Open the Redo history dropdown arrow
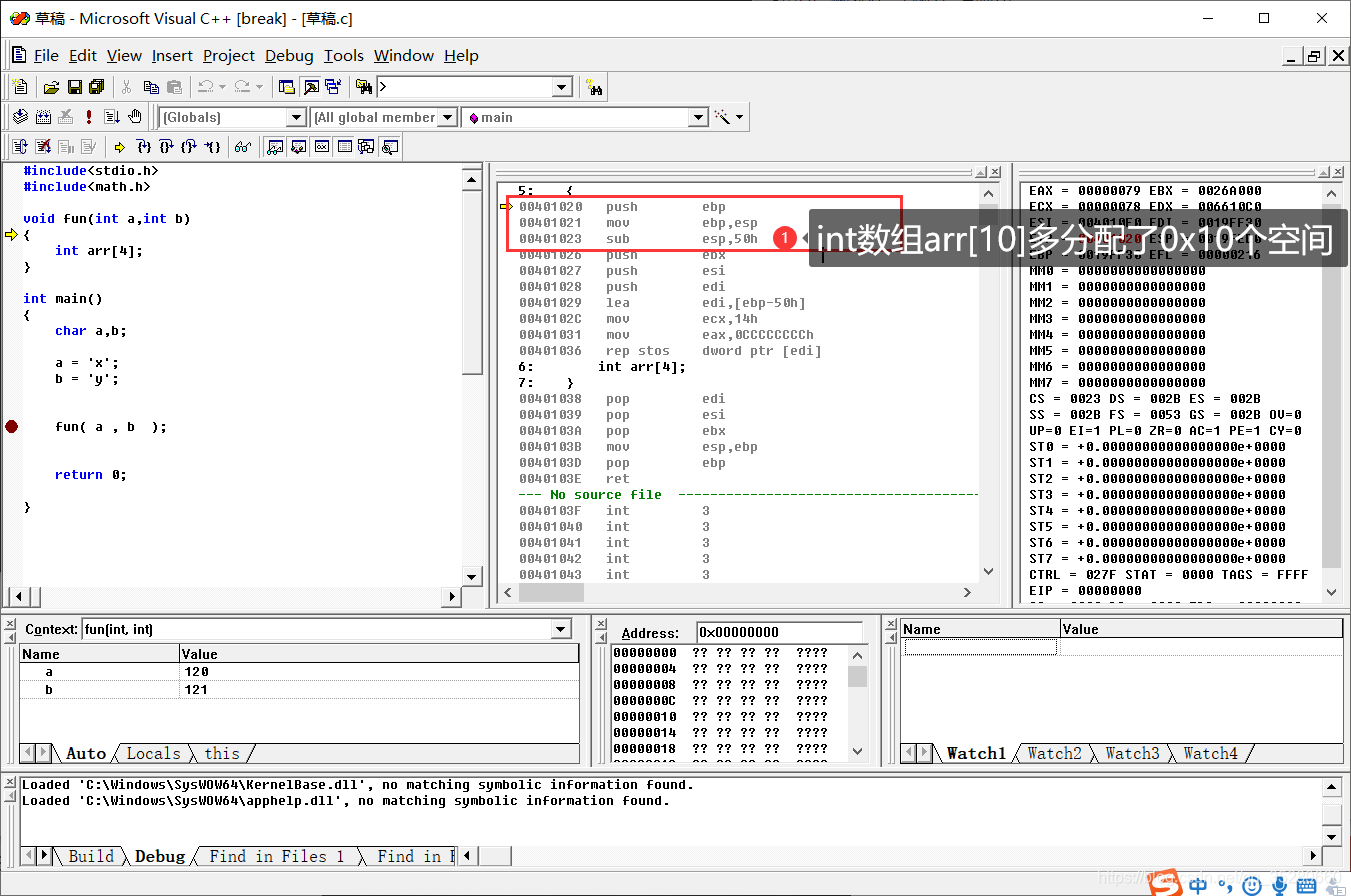1351x896 pixels. [x=259, y=87]
